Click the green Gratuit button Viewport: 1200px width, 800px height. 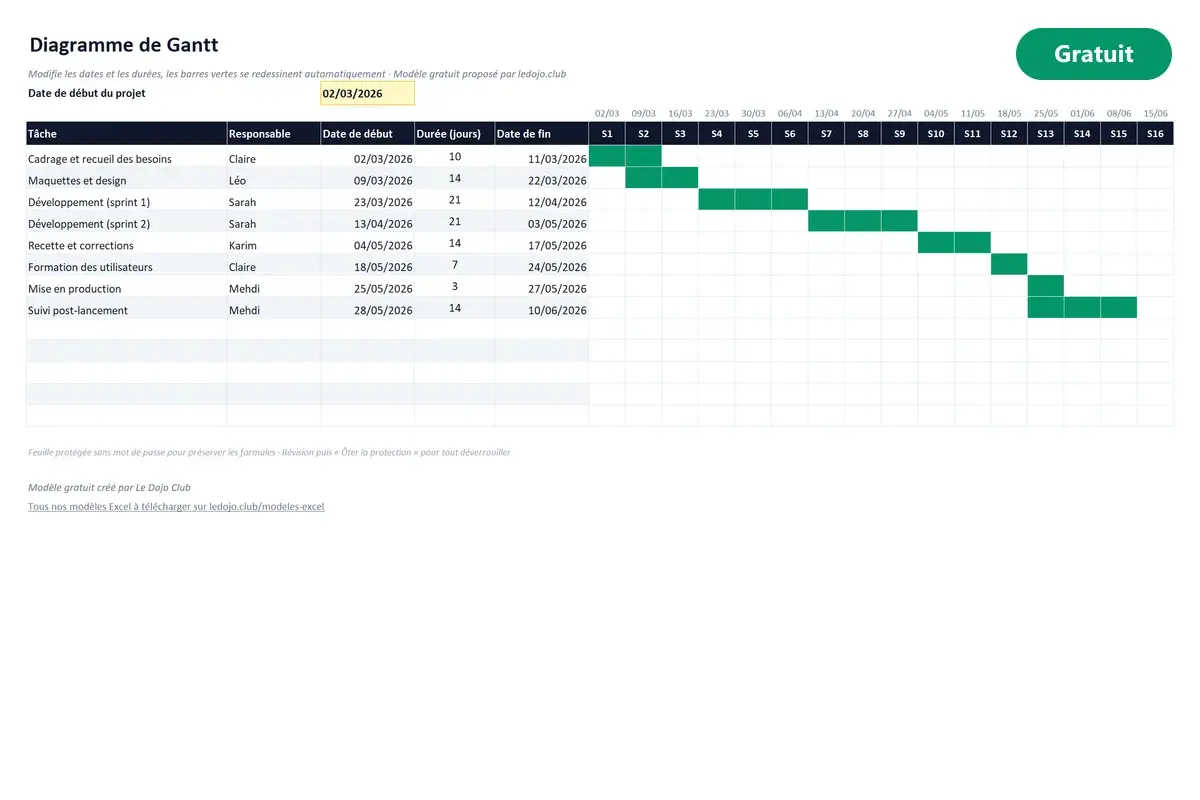point(1093,54)
